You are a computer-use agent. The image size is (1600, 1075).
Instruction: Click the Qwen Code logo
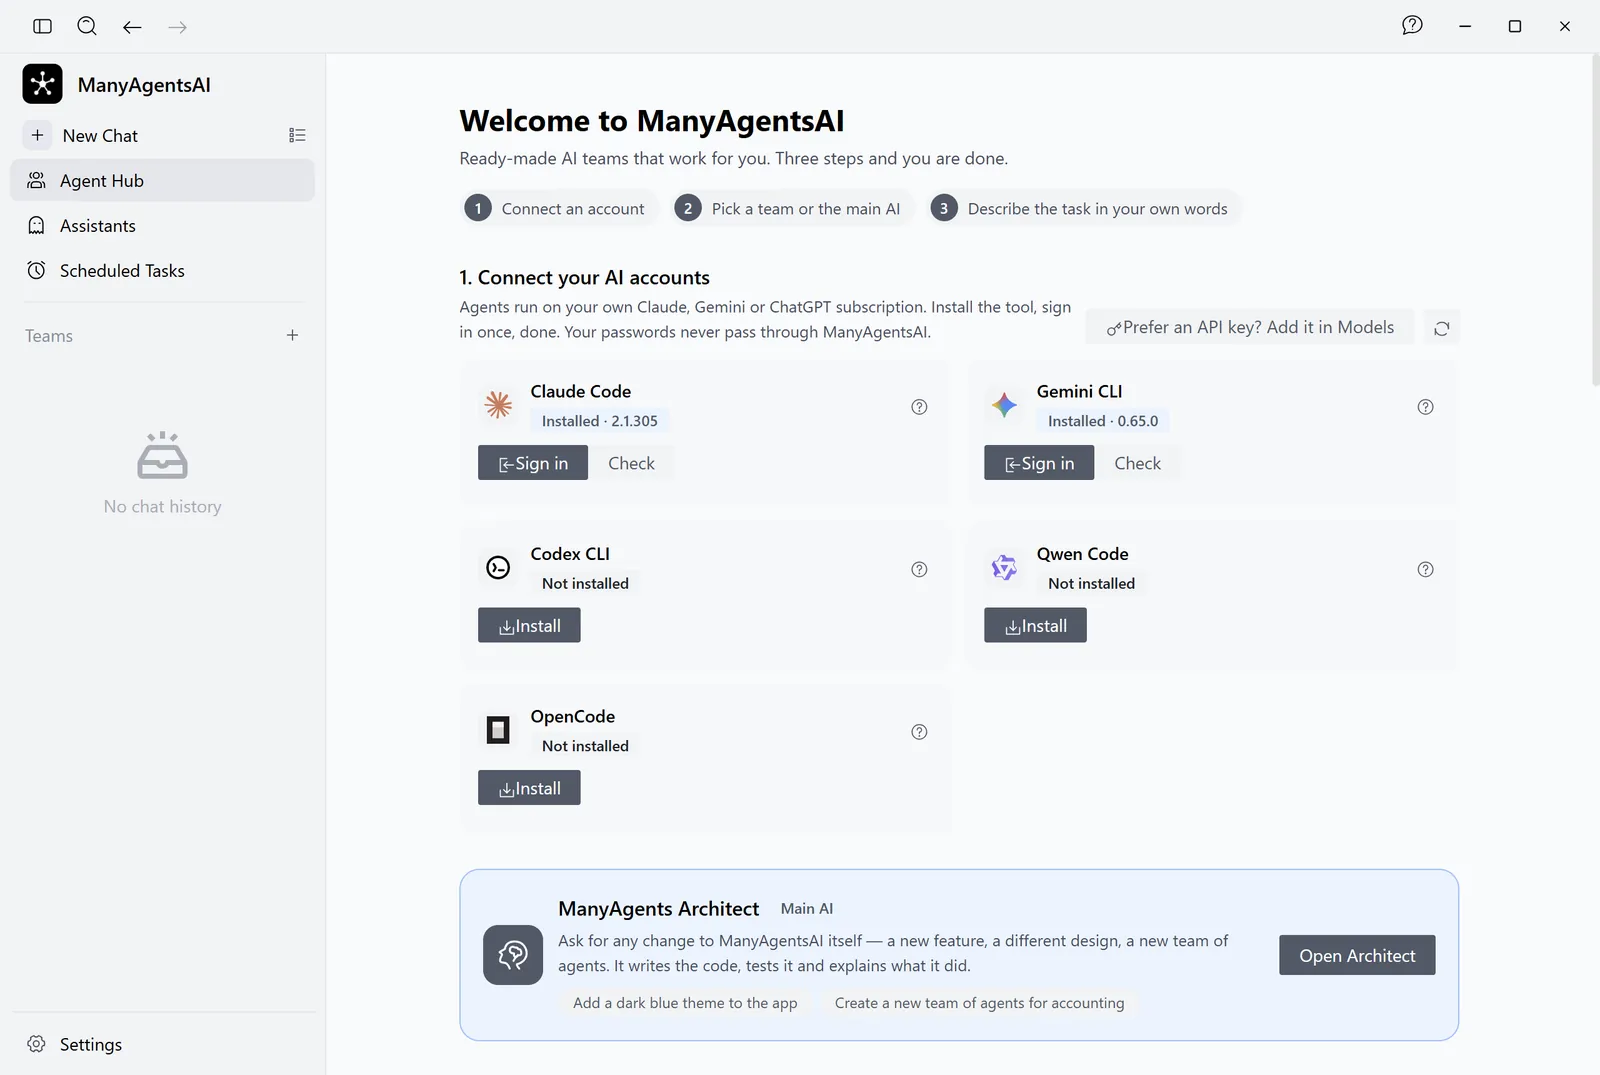coord(1004,568)
